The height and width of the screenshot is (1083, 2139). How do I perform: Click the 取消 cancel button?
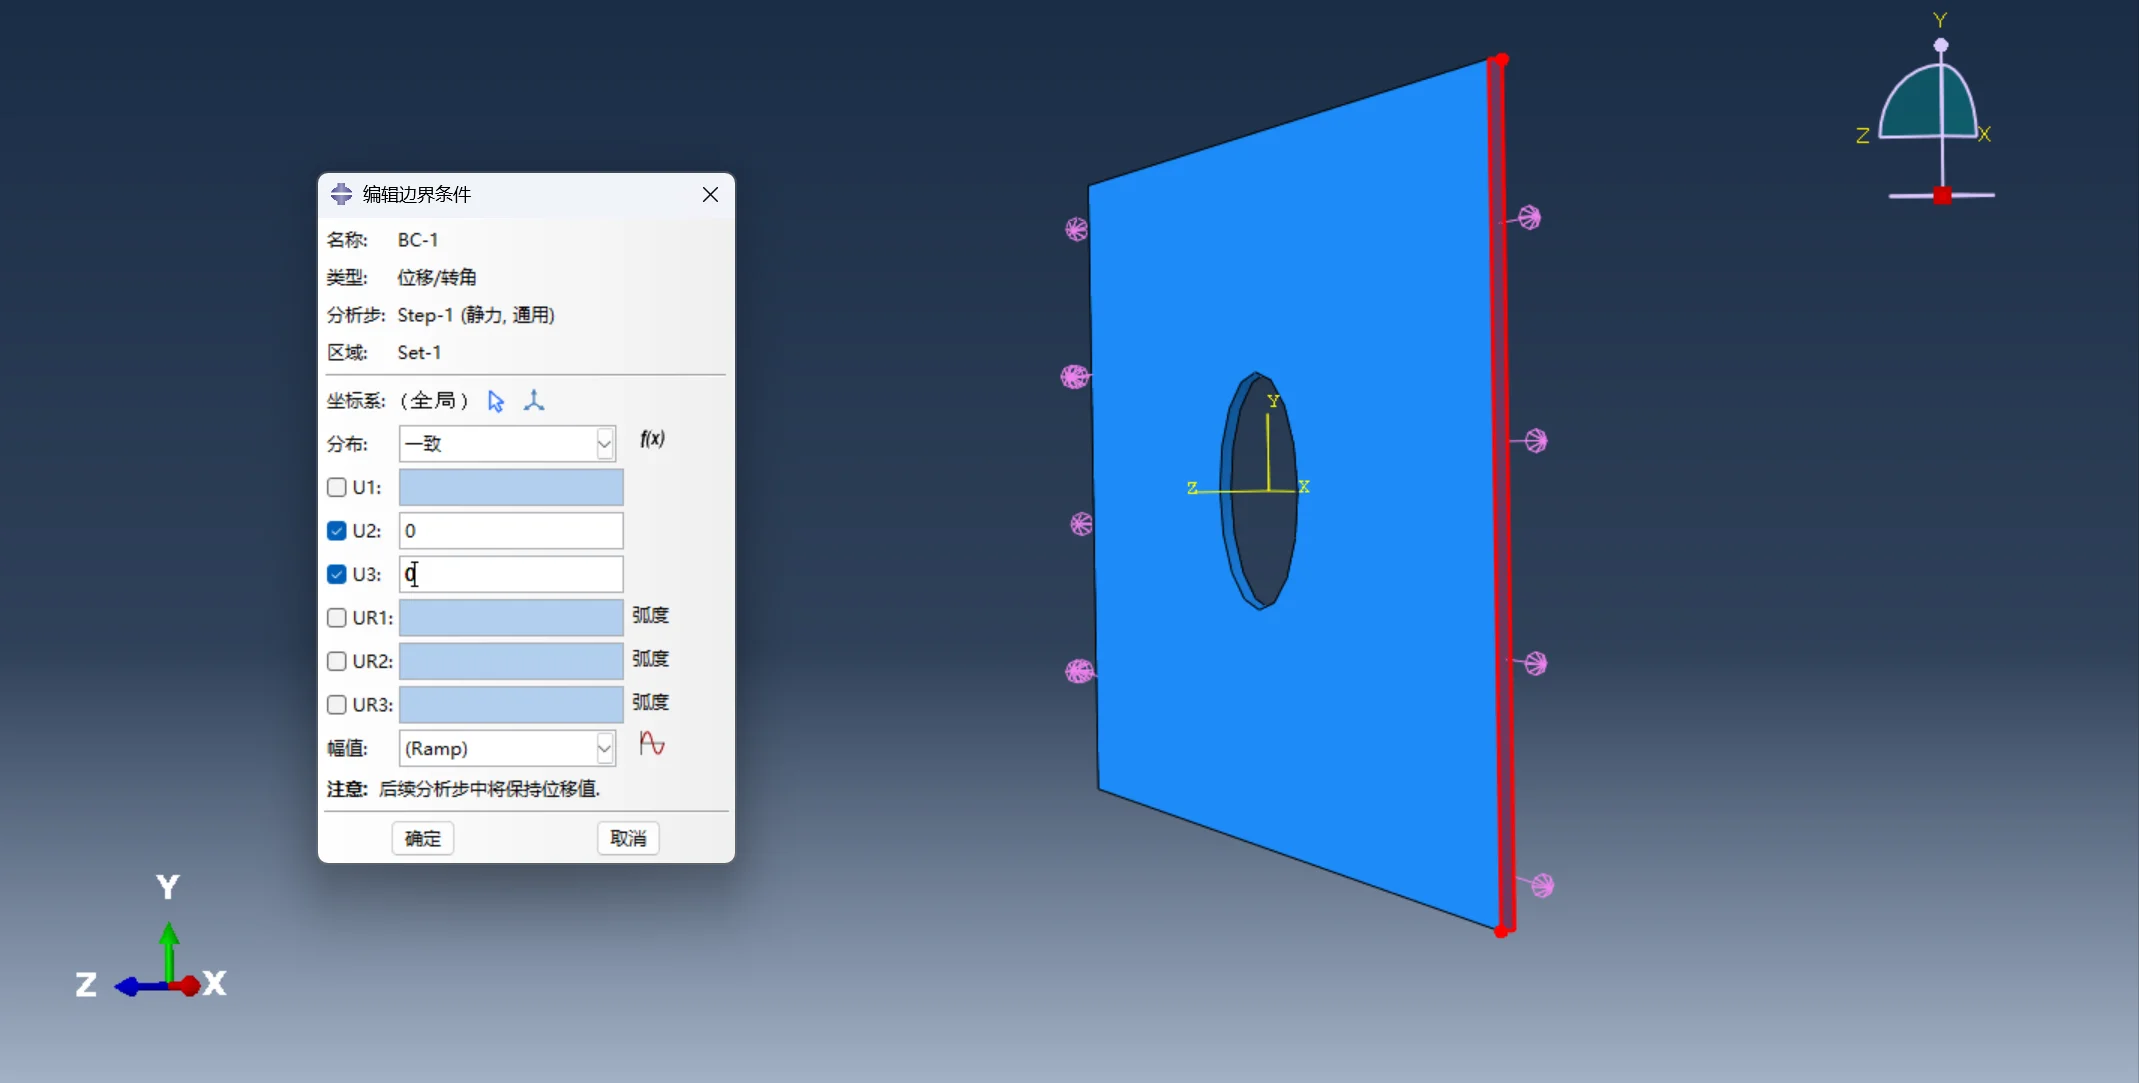point(628,838)
